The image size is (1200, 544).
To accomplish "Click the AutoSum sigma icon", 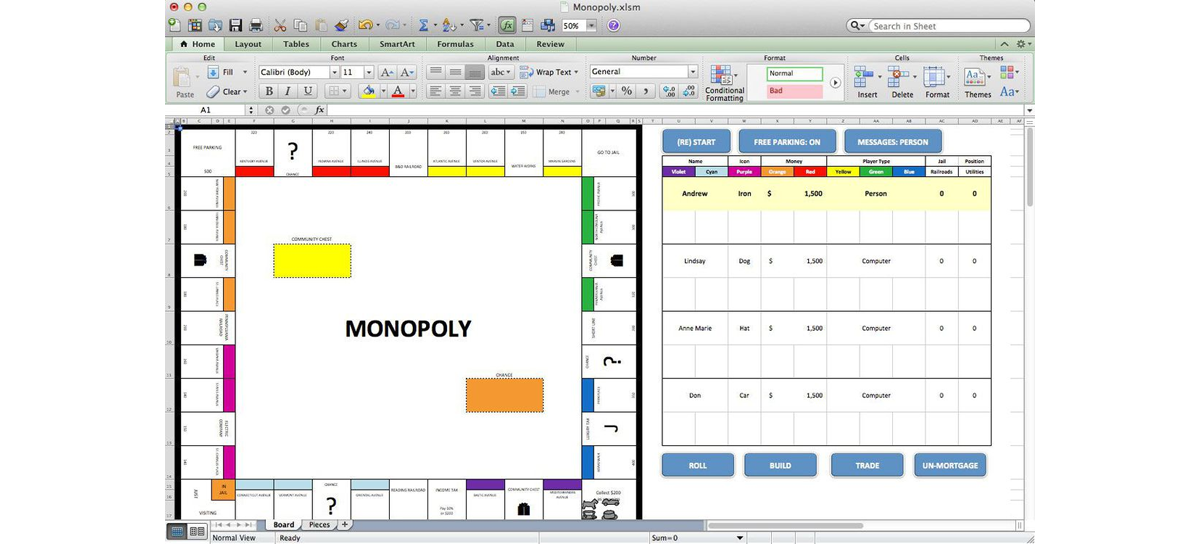I will click(x=423, y=25).
